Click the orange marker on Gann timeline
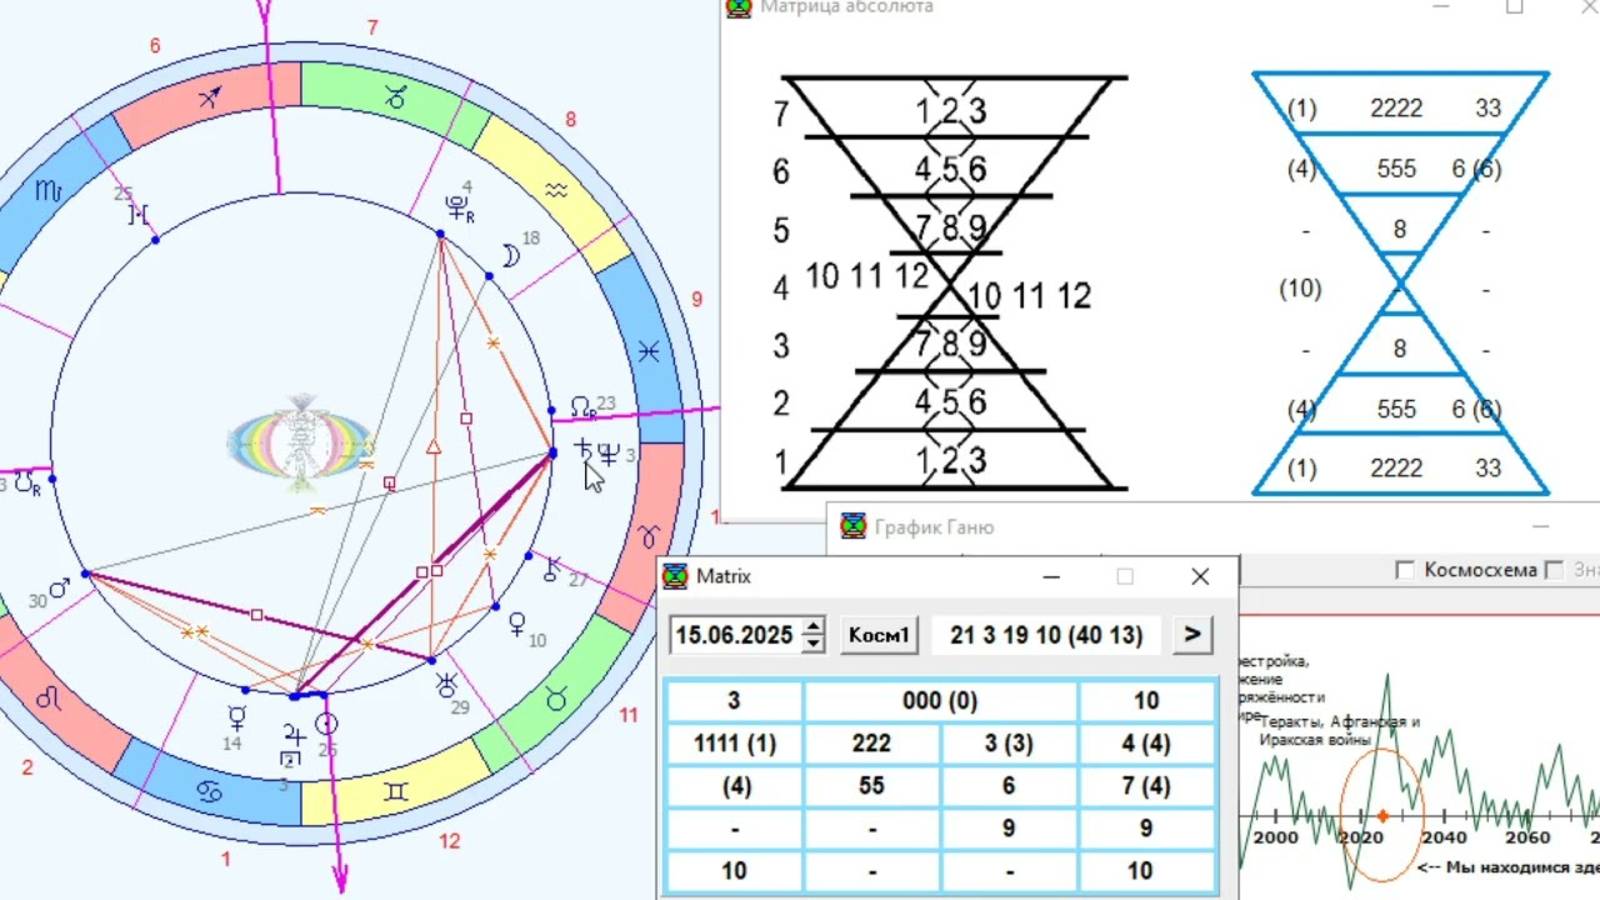Image resolution: width=1600 pixels, height=900 pixels. (x=1383, y=816)
